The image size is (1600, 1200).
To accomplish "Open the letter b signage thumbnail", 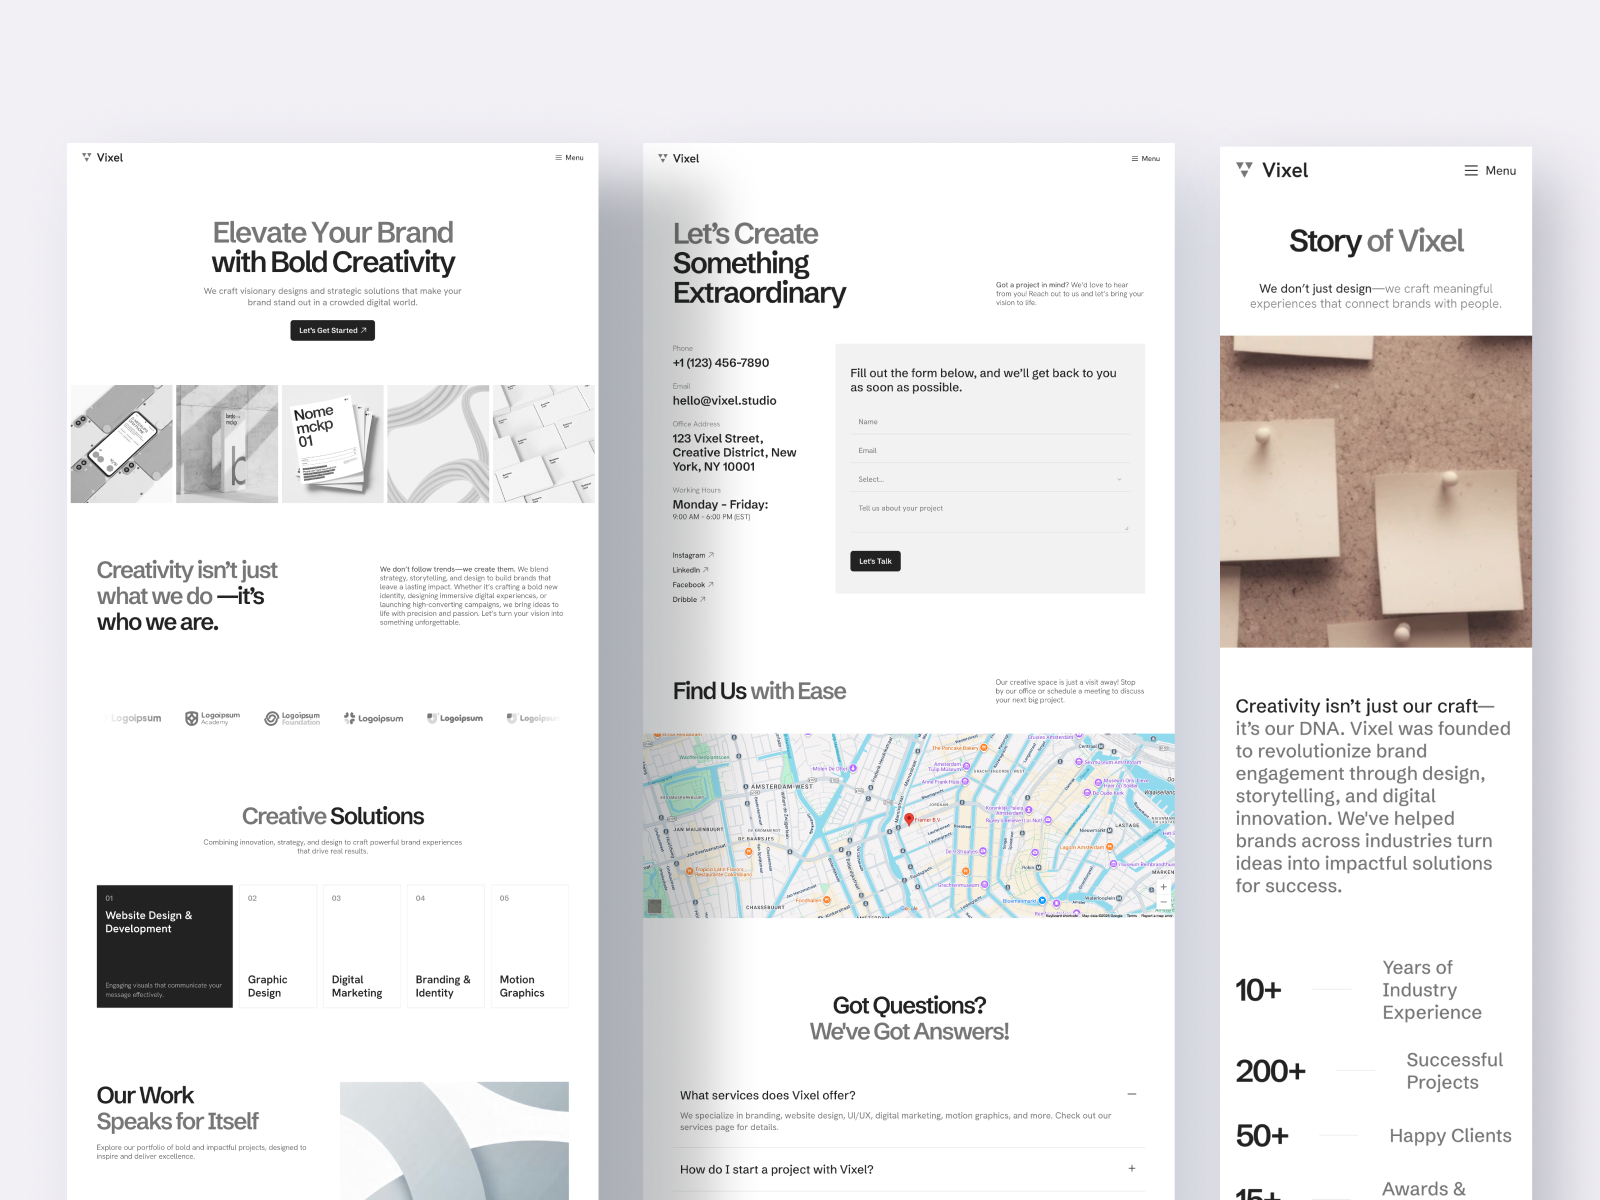I will pyautogui.click(x=227, y=444).
